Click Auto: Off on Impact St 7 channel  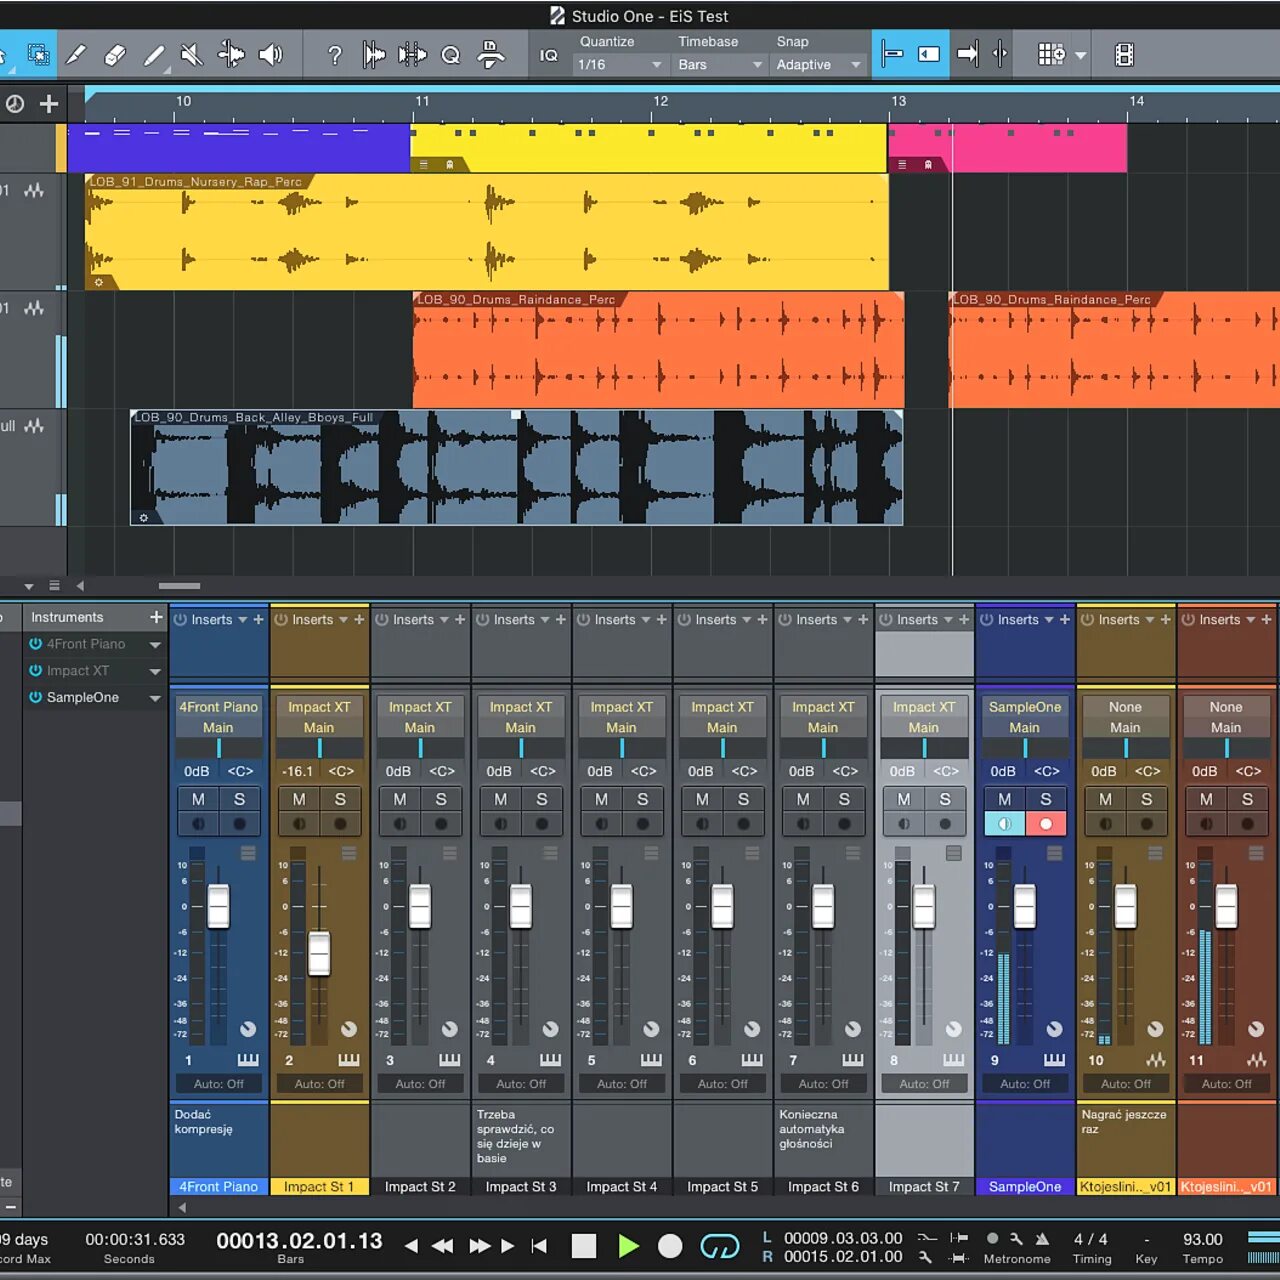(924, 1083)
